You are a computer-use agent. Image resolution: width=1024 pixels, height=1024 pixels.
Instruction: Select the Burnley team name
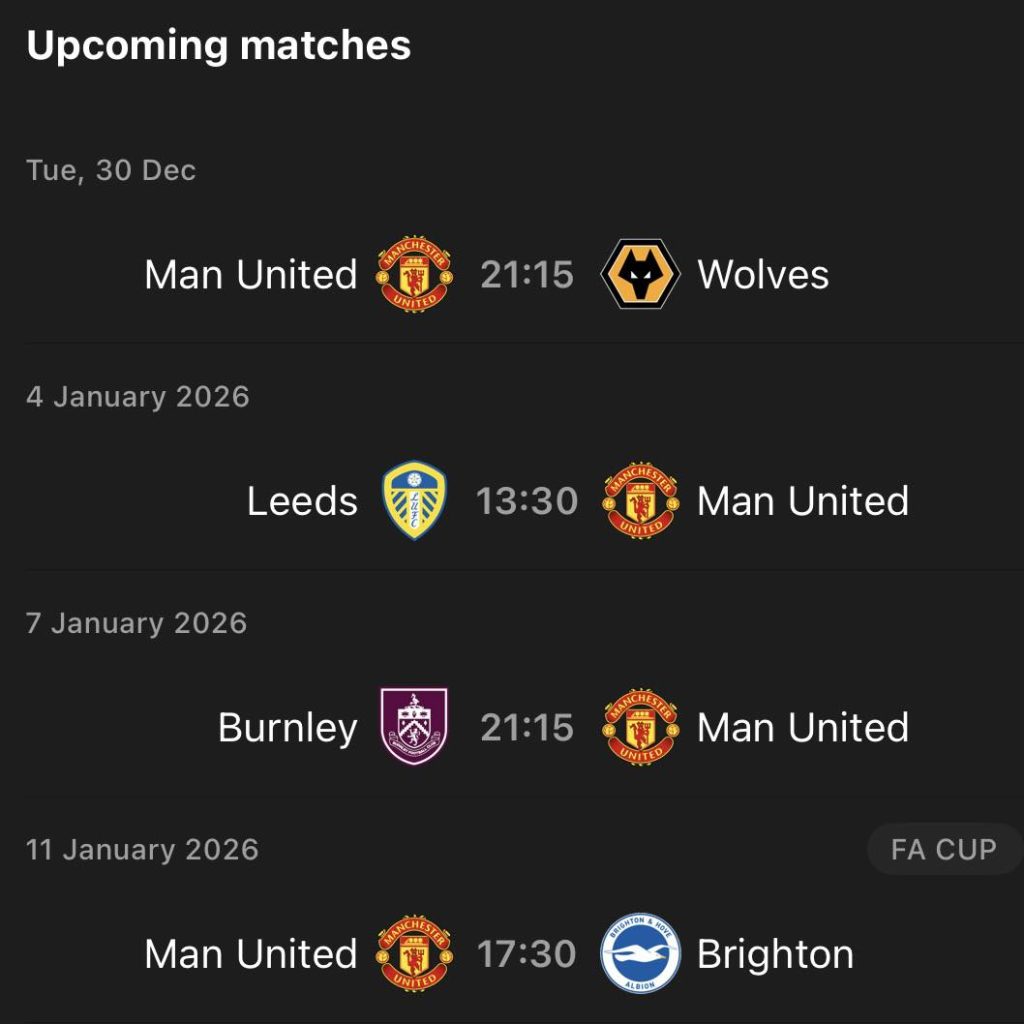287,727
